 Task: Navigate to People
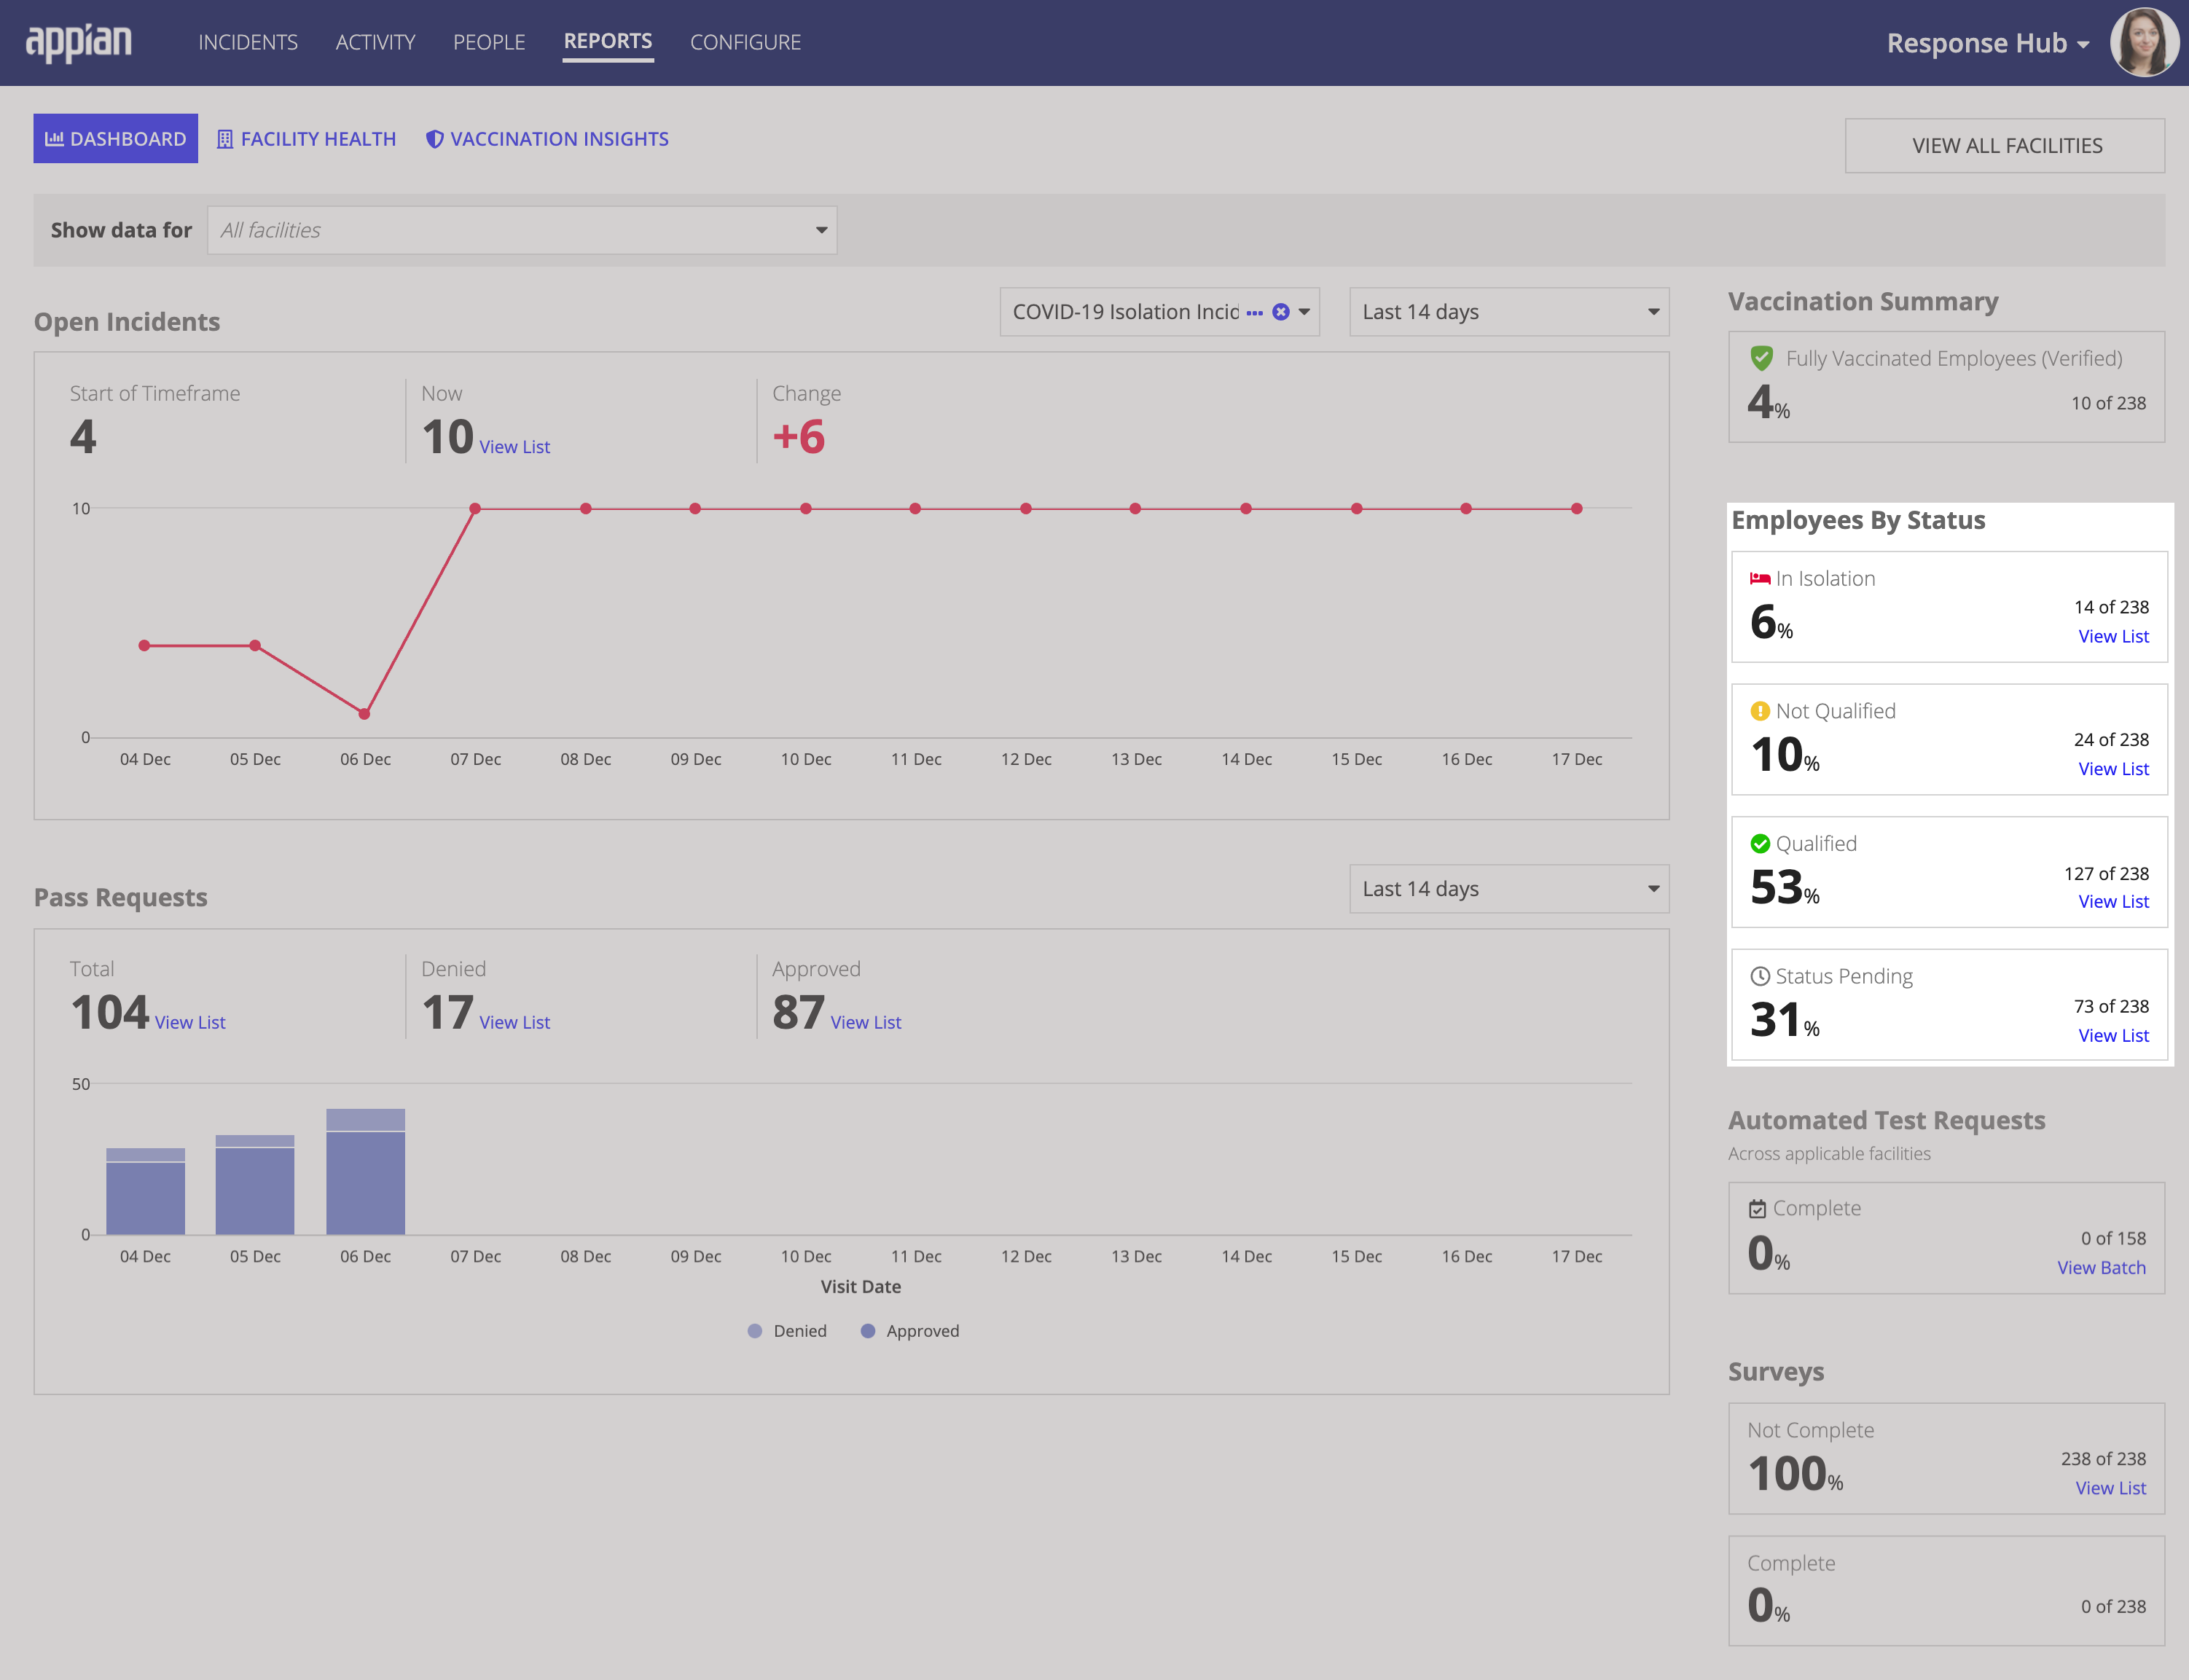click(489, 42)
